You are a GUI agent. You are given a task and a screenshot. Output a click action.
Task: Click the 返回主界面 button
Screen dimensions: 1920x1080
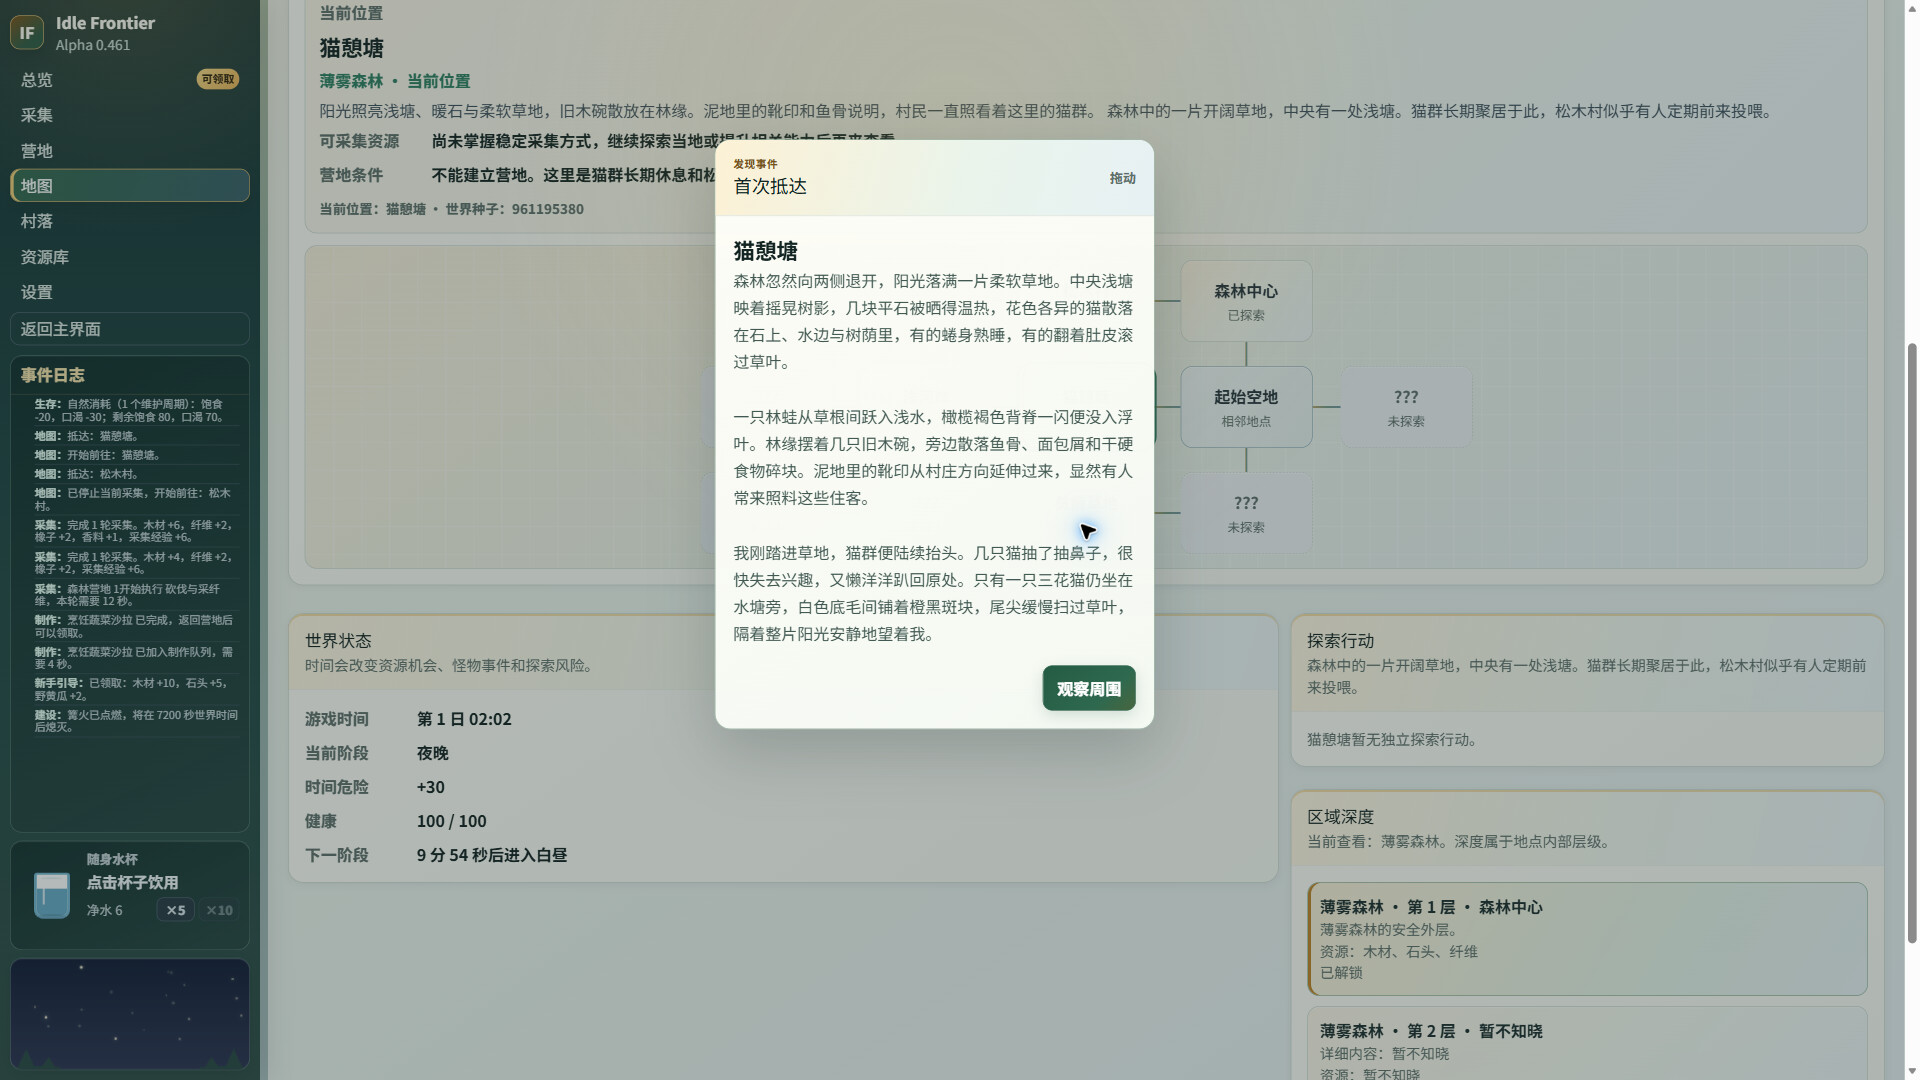[130, 329]
